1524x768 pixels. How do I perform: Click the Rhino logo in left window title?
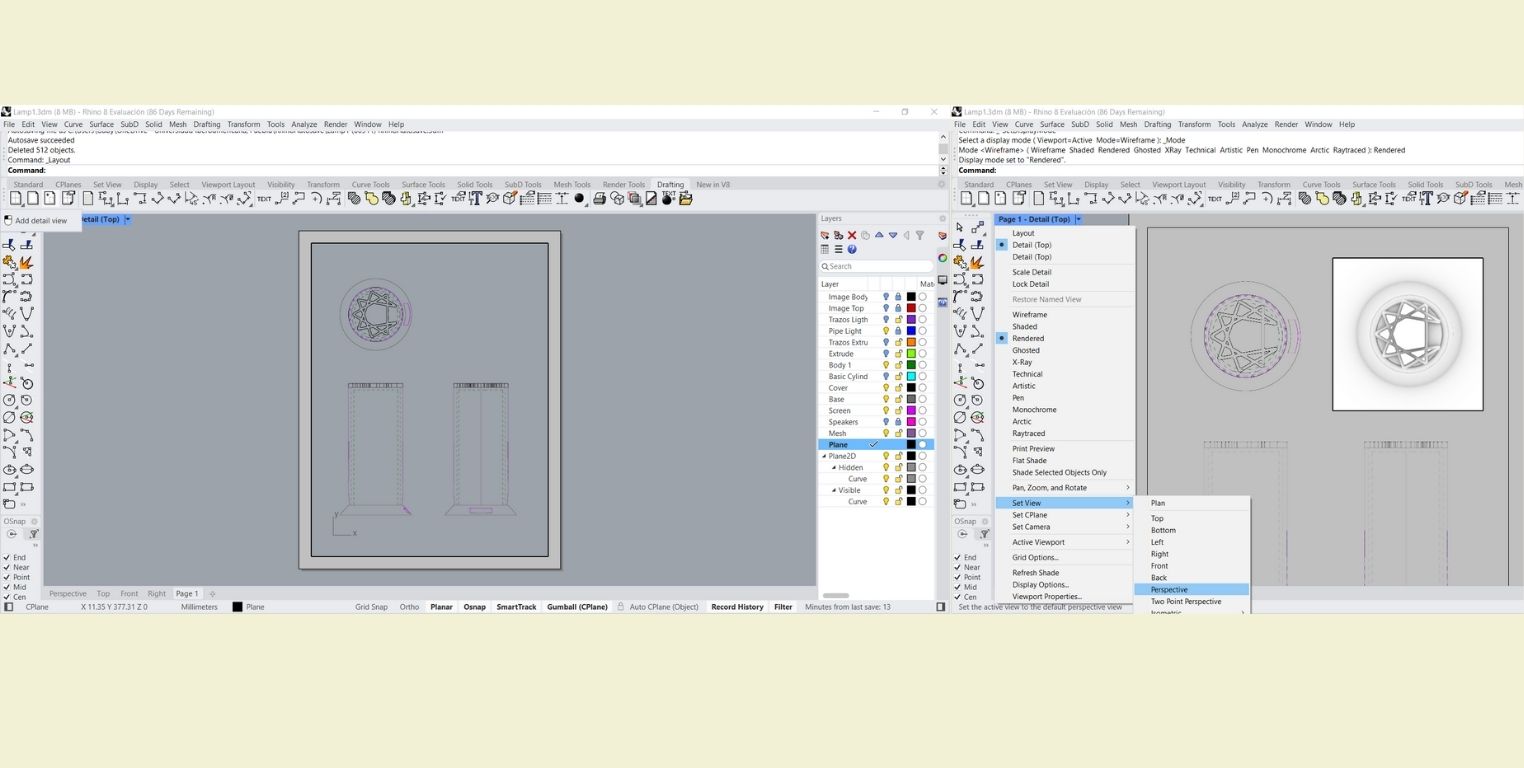(6, 112)
